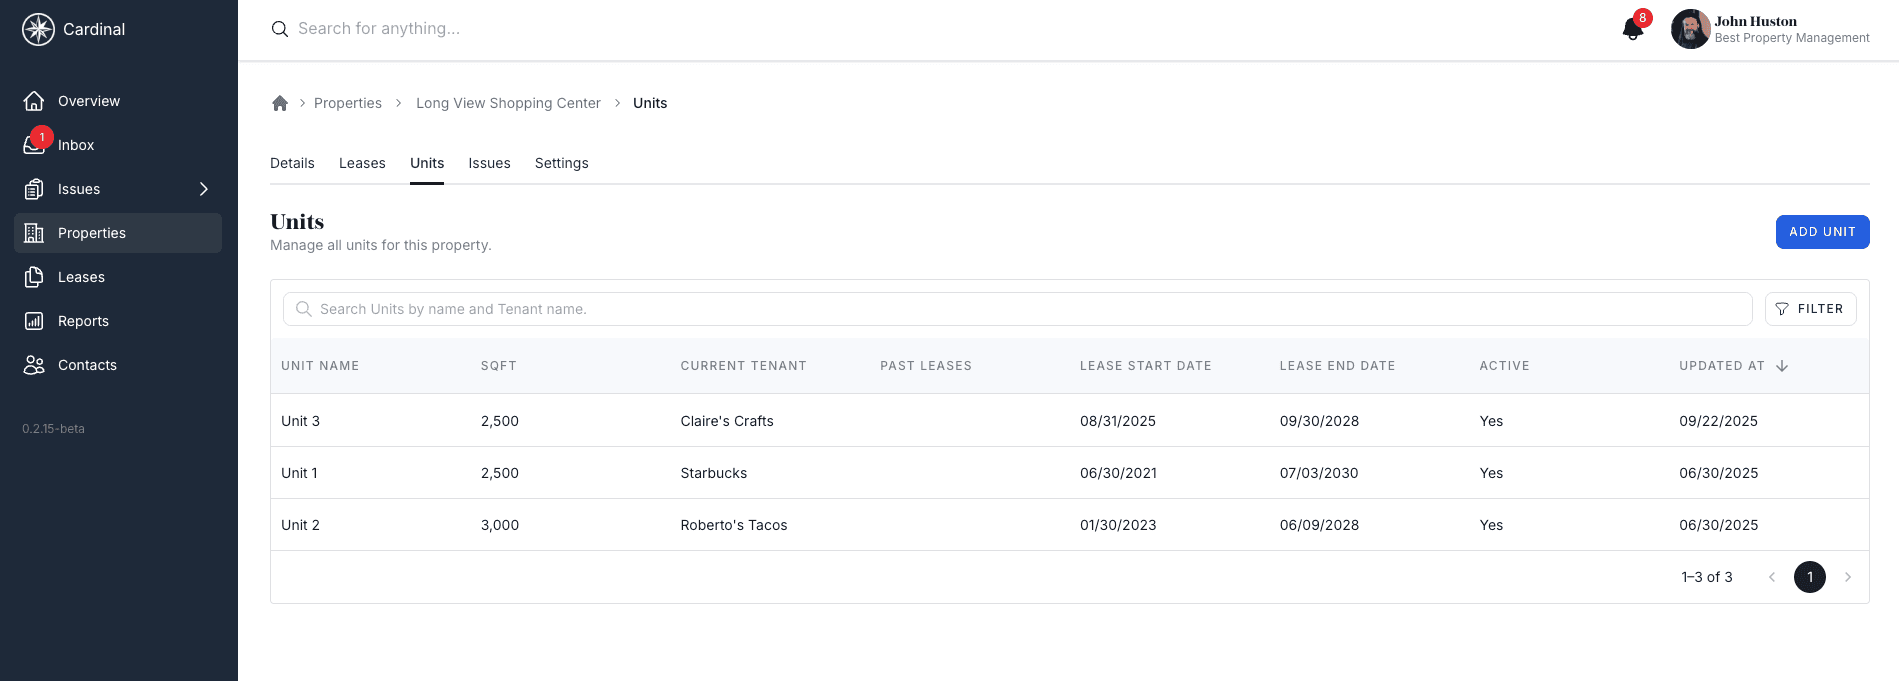The image size is (1899, 681).
Task: Toggle Updated At sort arrow
Action: [1782, 366]
